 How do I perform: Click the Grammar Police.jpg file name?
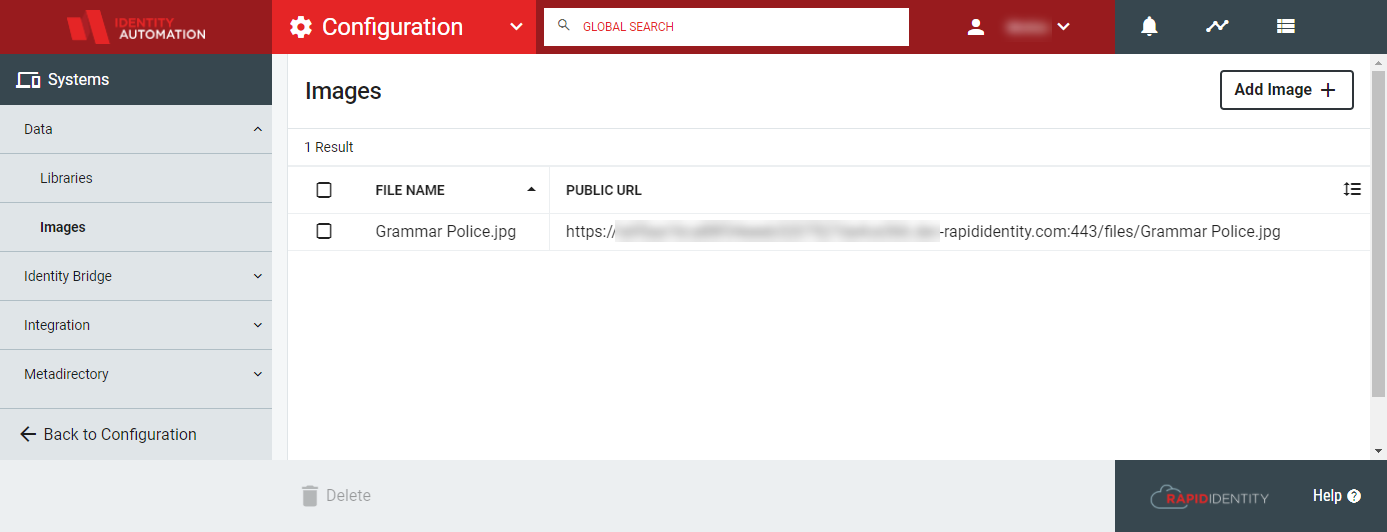(446, 231)
